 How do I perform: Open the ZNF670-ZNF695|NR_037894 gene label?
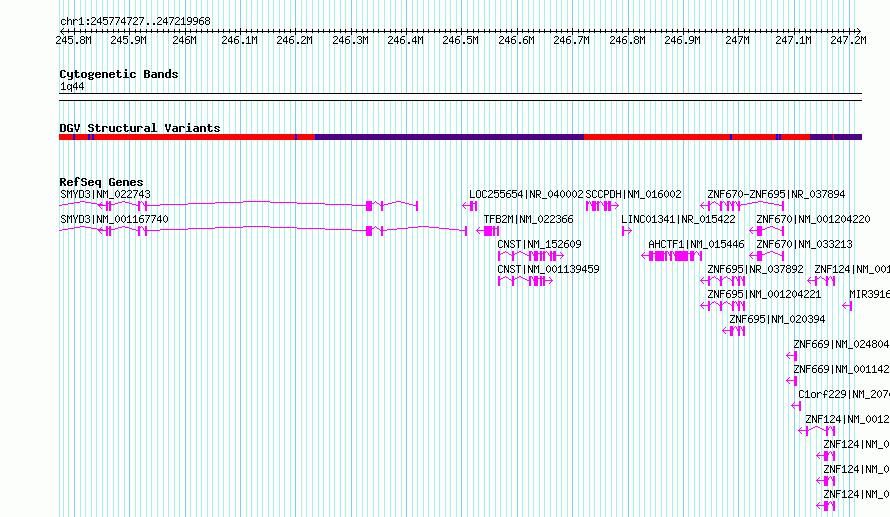(776, 194)
